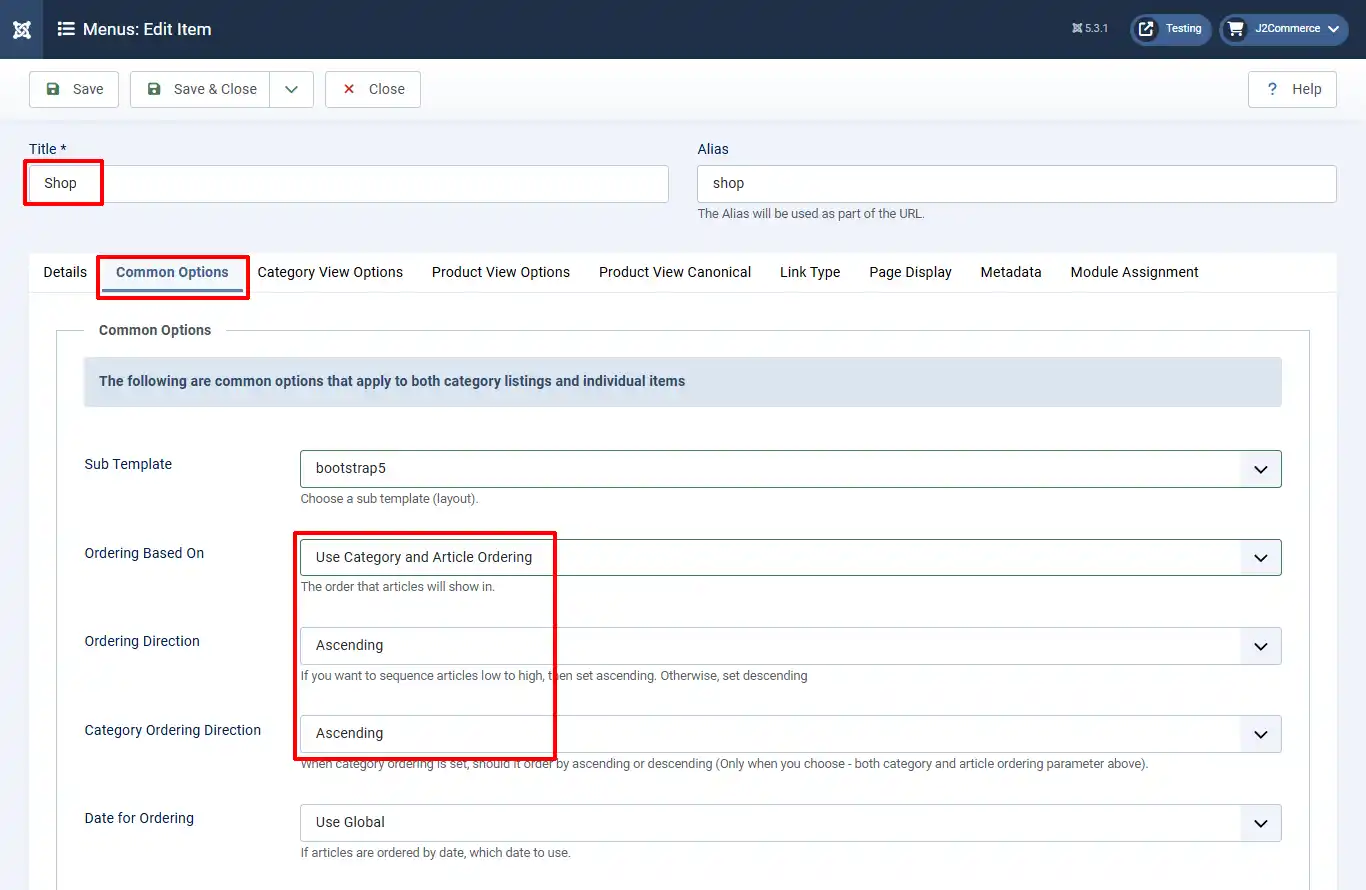Click the Joomla version 5.3.1 indicator
Image resolution: width=1366 pixels, height=890 pixels.
tap(1089, 29)
